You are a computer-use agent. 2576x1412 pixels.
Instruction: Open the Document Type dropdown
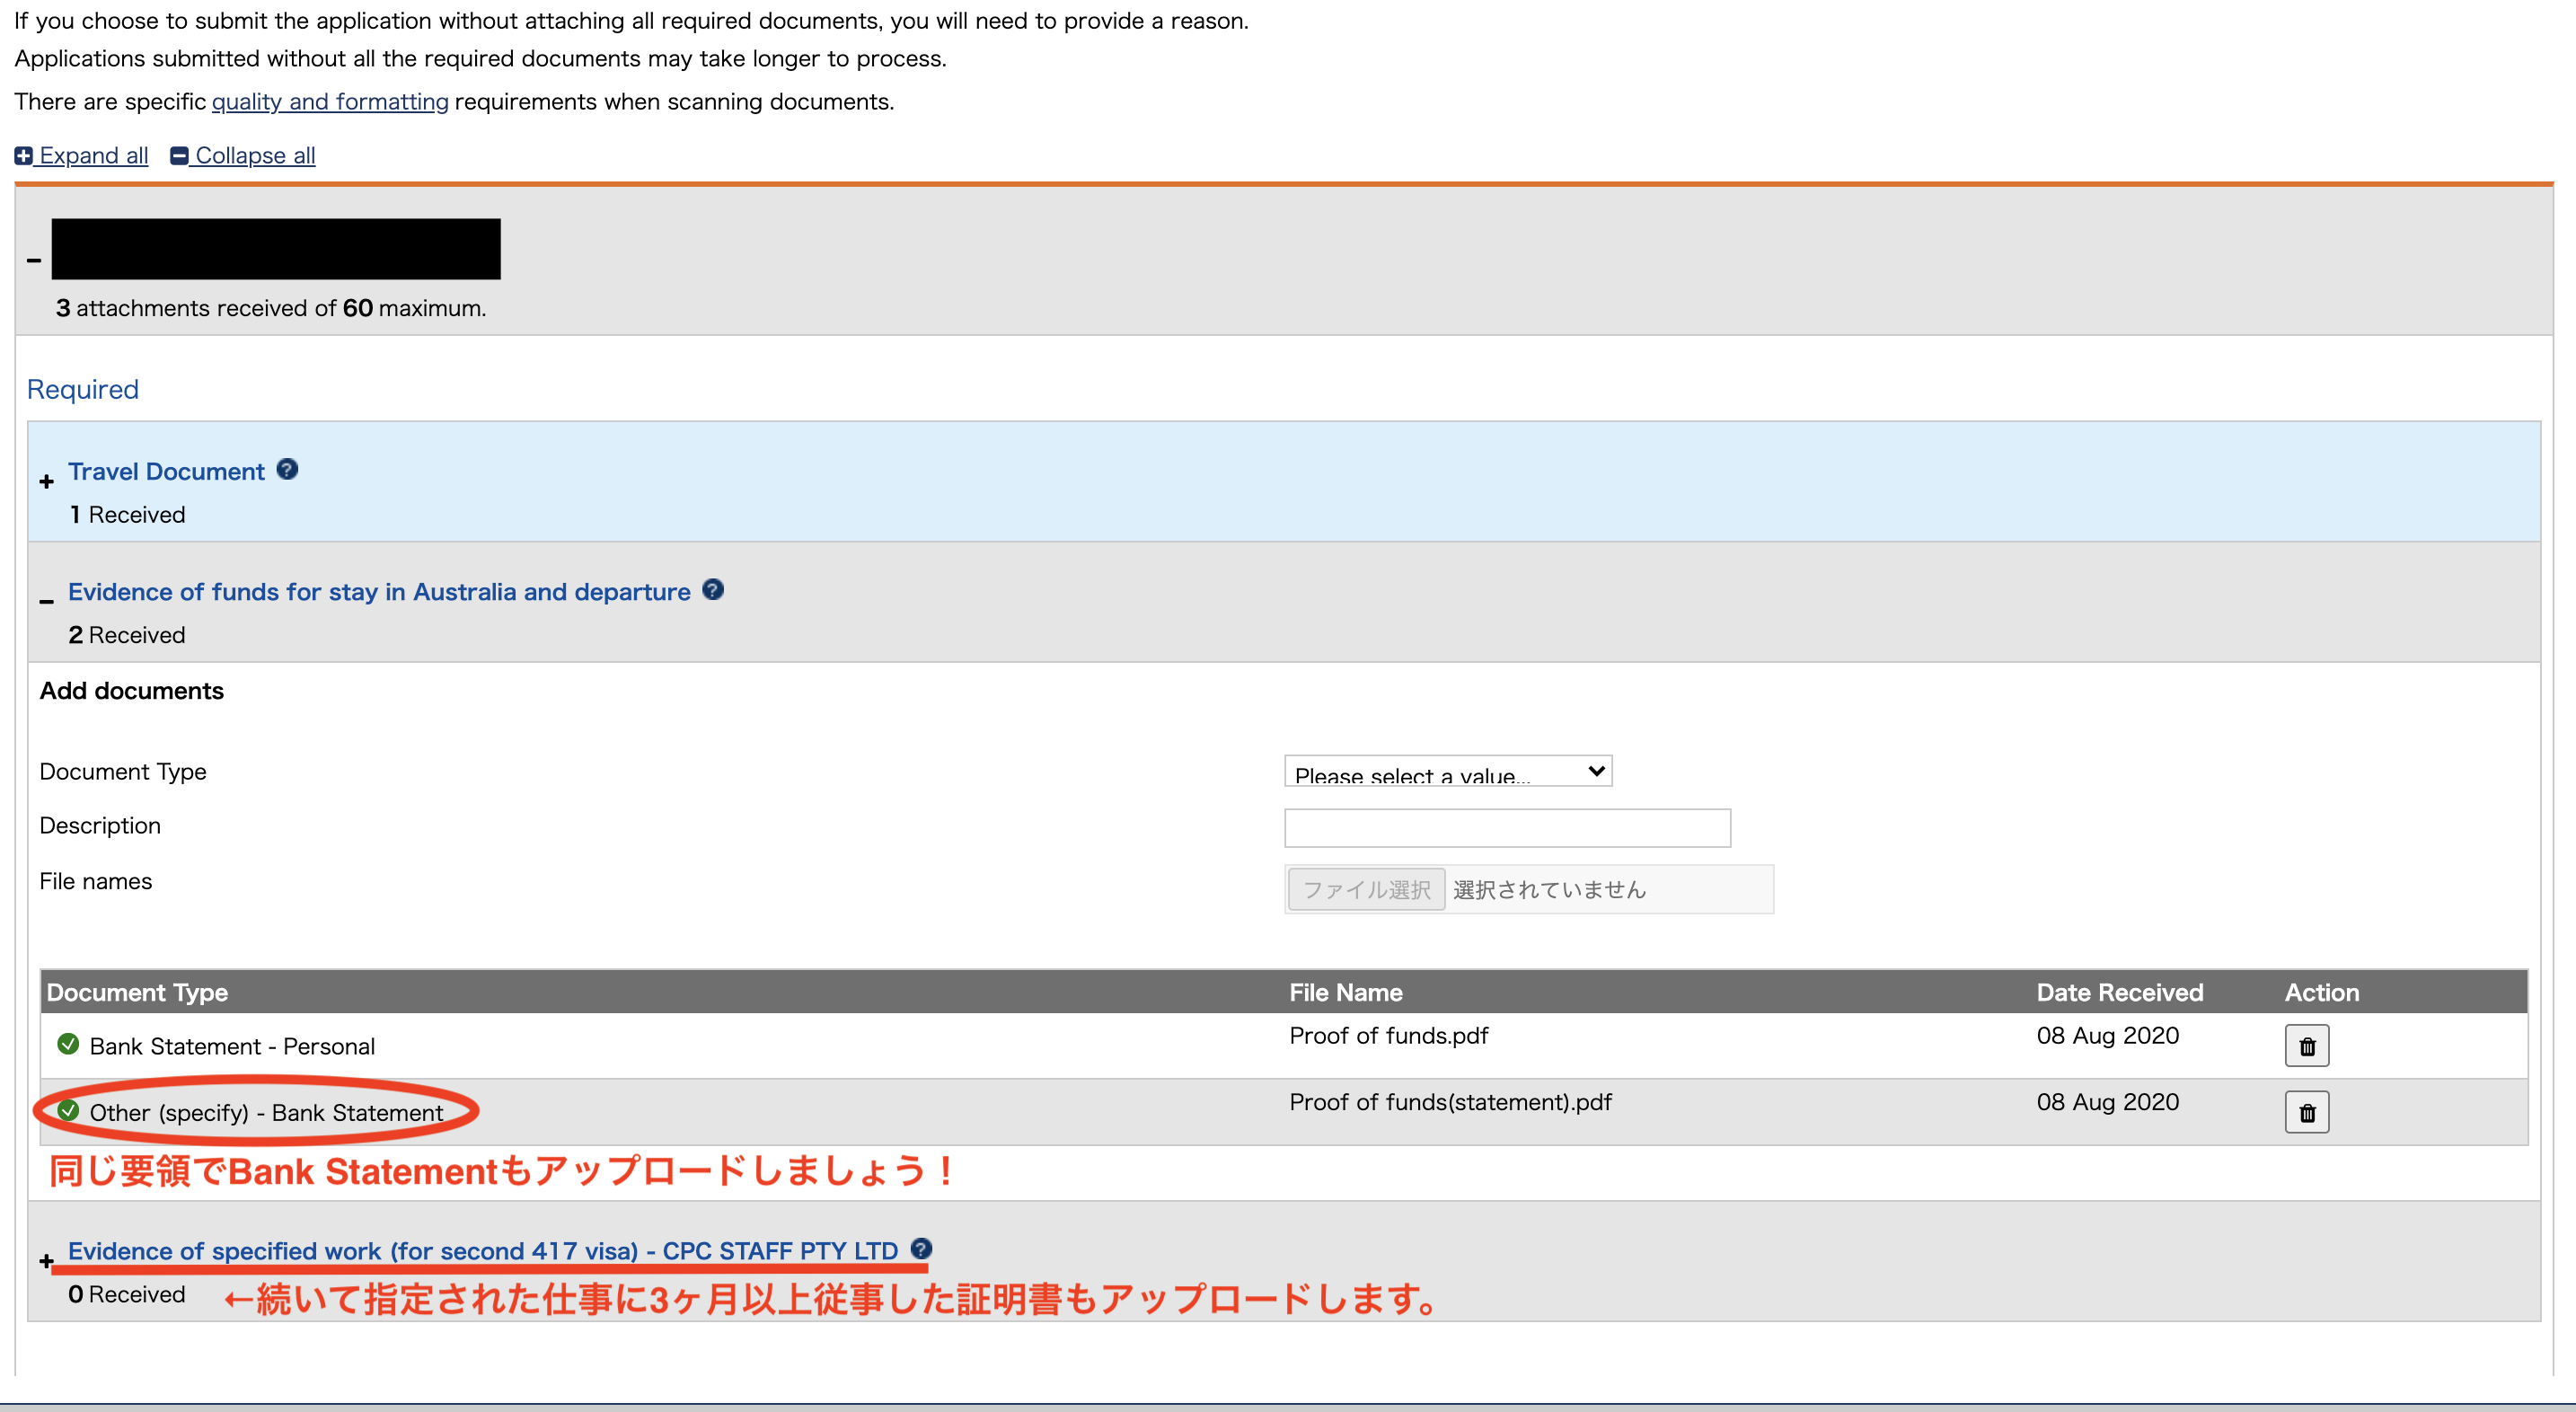pyautogui.click(x=1447, y=772)
